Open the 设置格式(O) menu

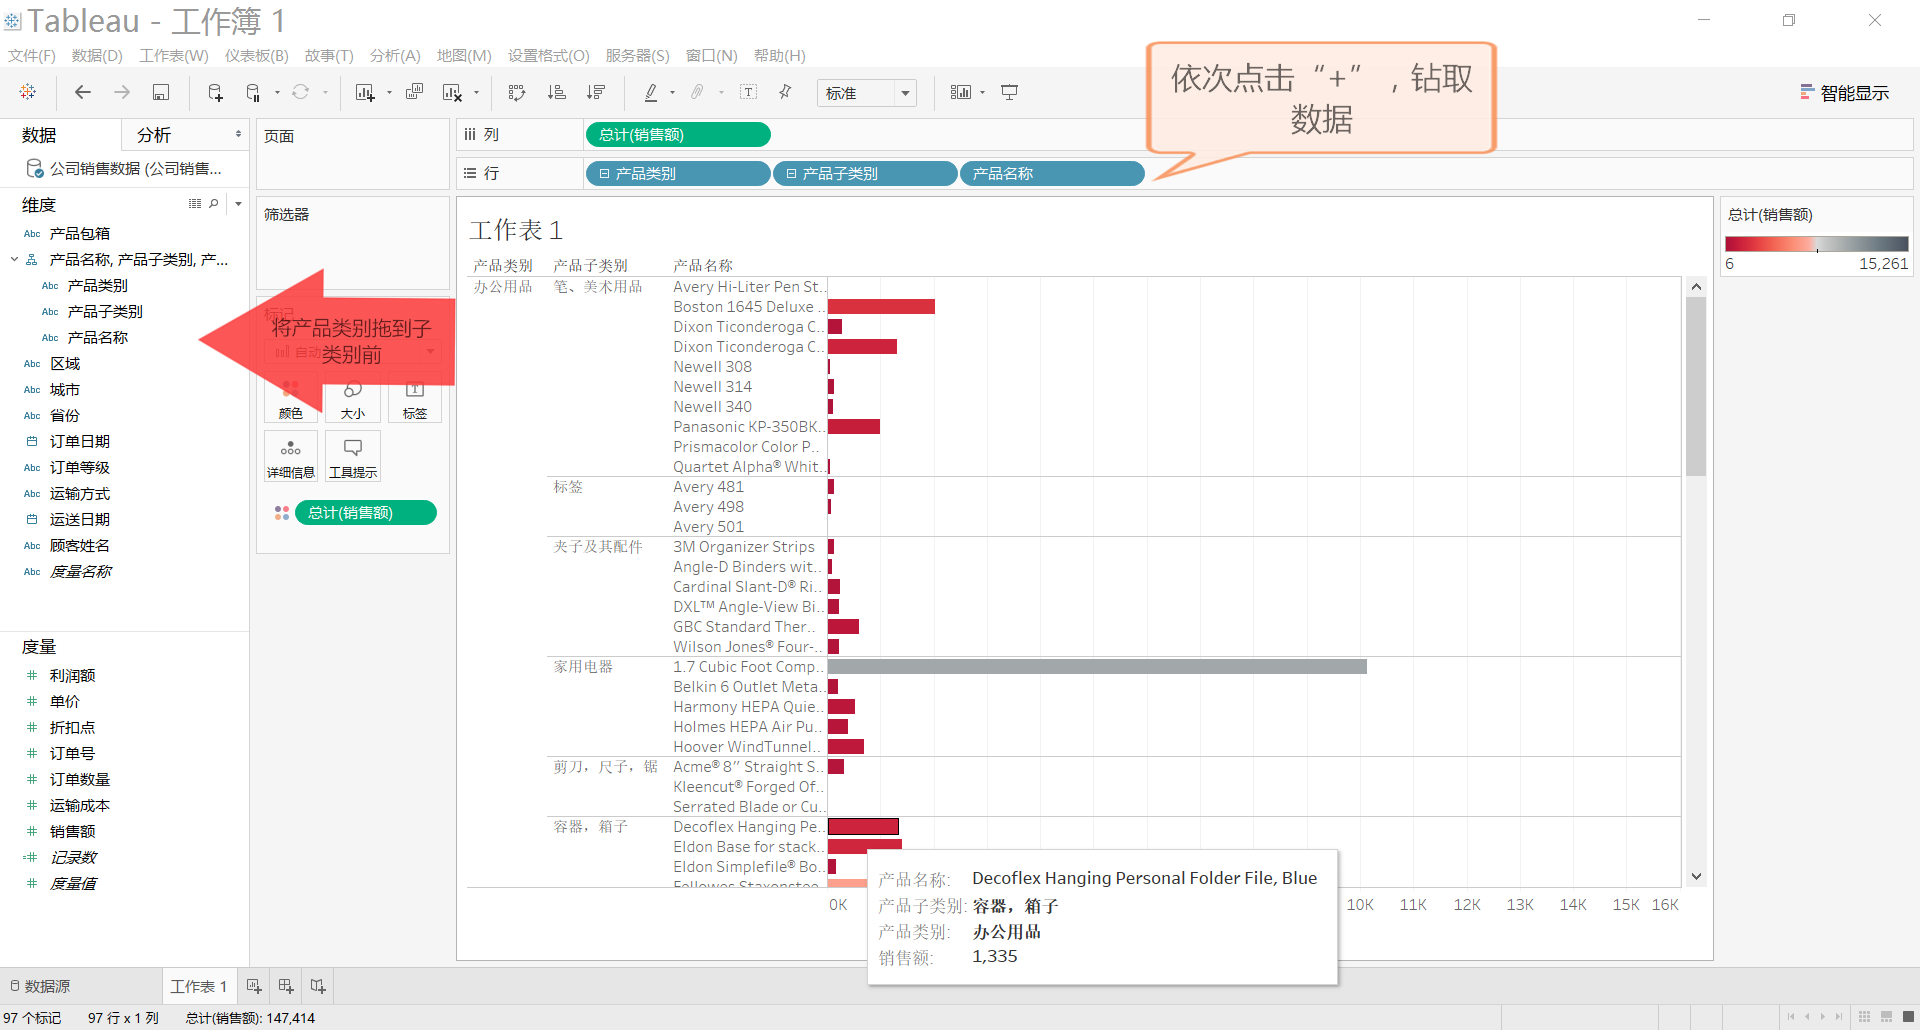pyautogui.click(x=549, y=56)
